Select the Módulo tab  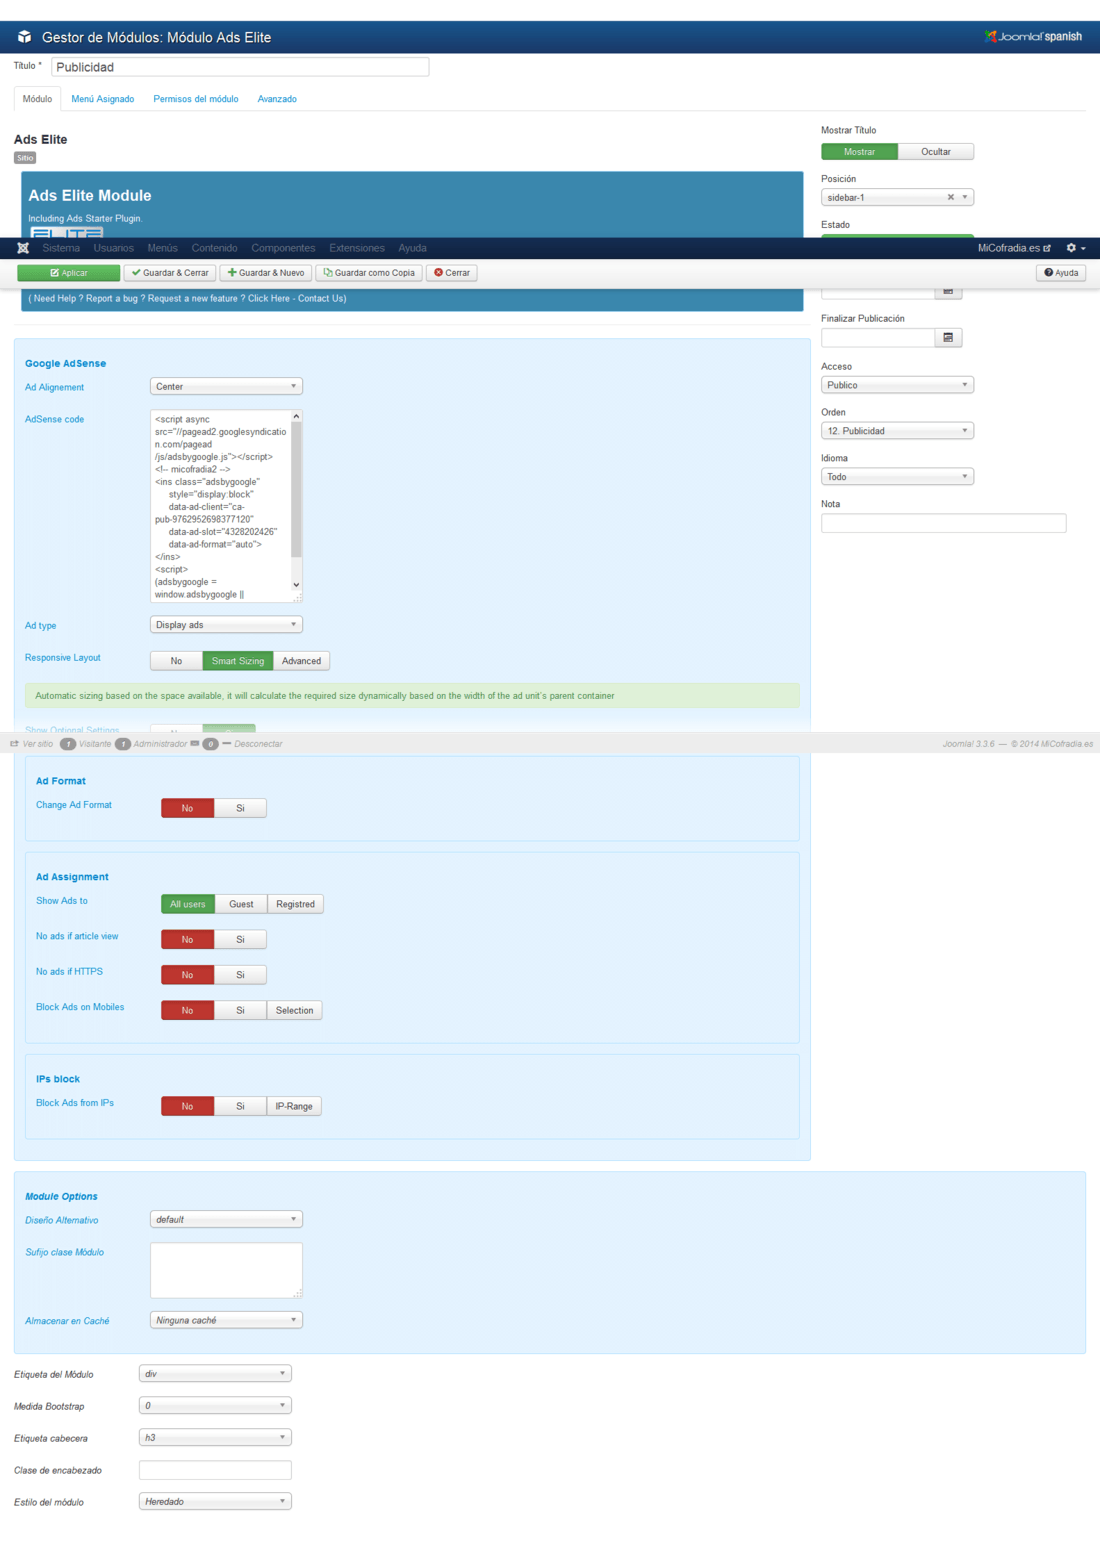click(37, 99)
